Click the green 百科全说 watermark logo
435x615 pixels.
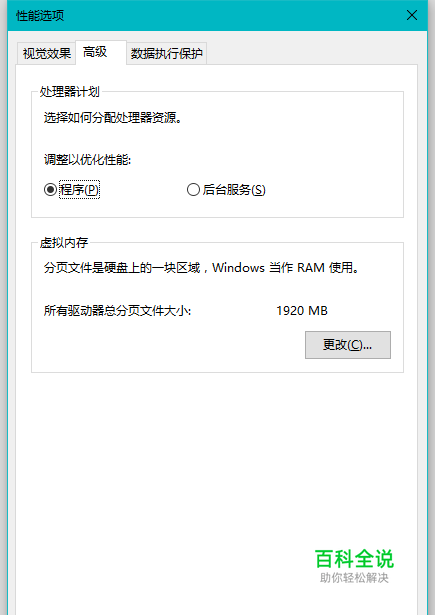tap(354, 559)
